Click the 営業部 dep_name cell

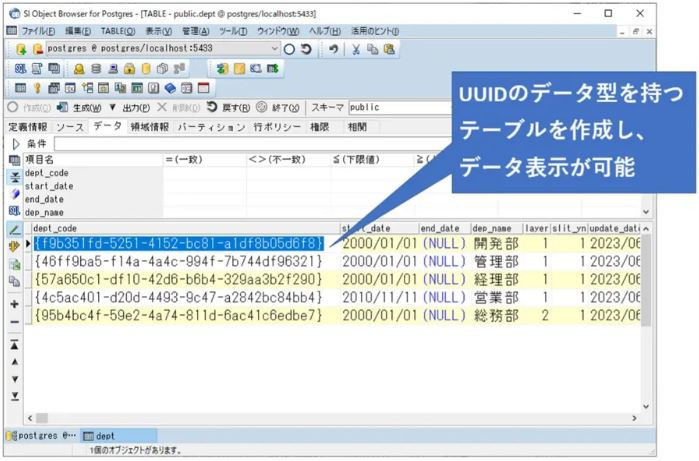click(496, 297)
